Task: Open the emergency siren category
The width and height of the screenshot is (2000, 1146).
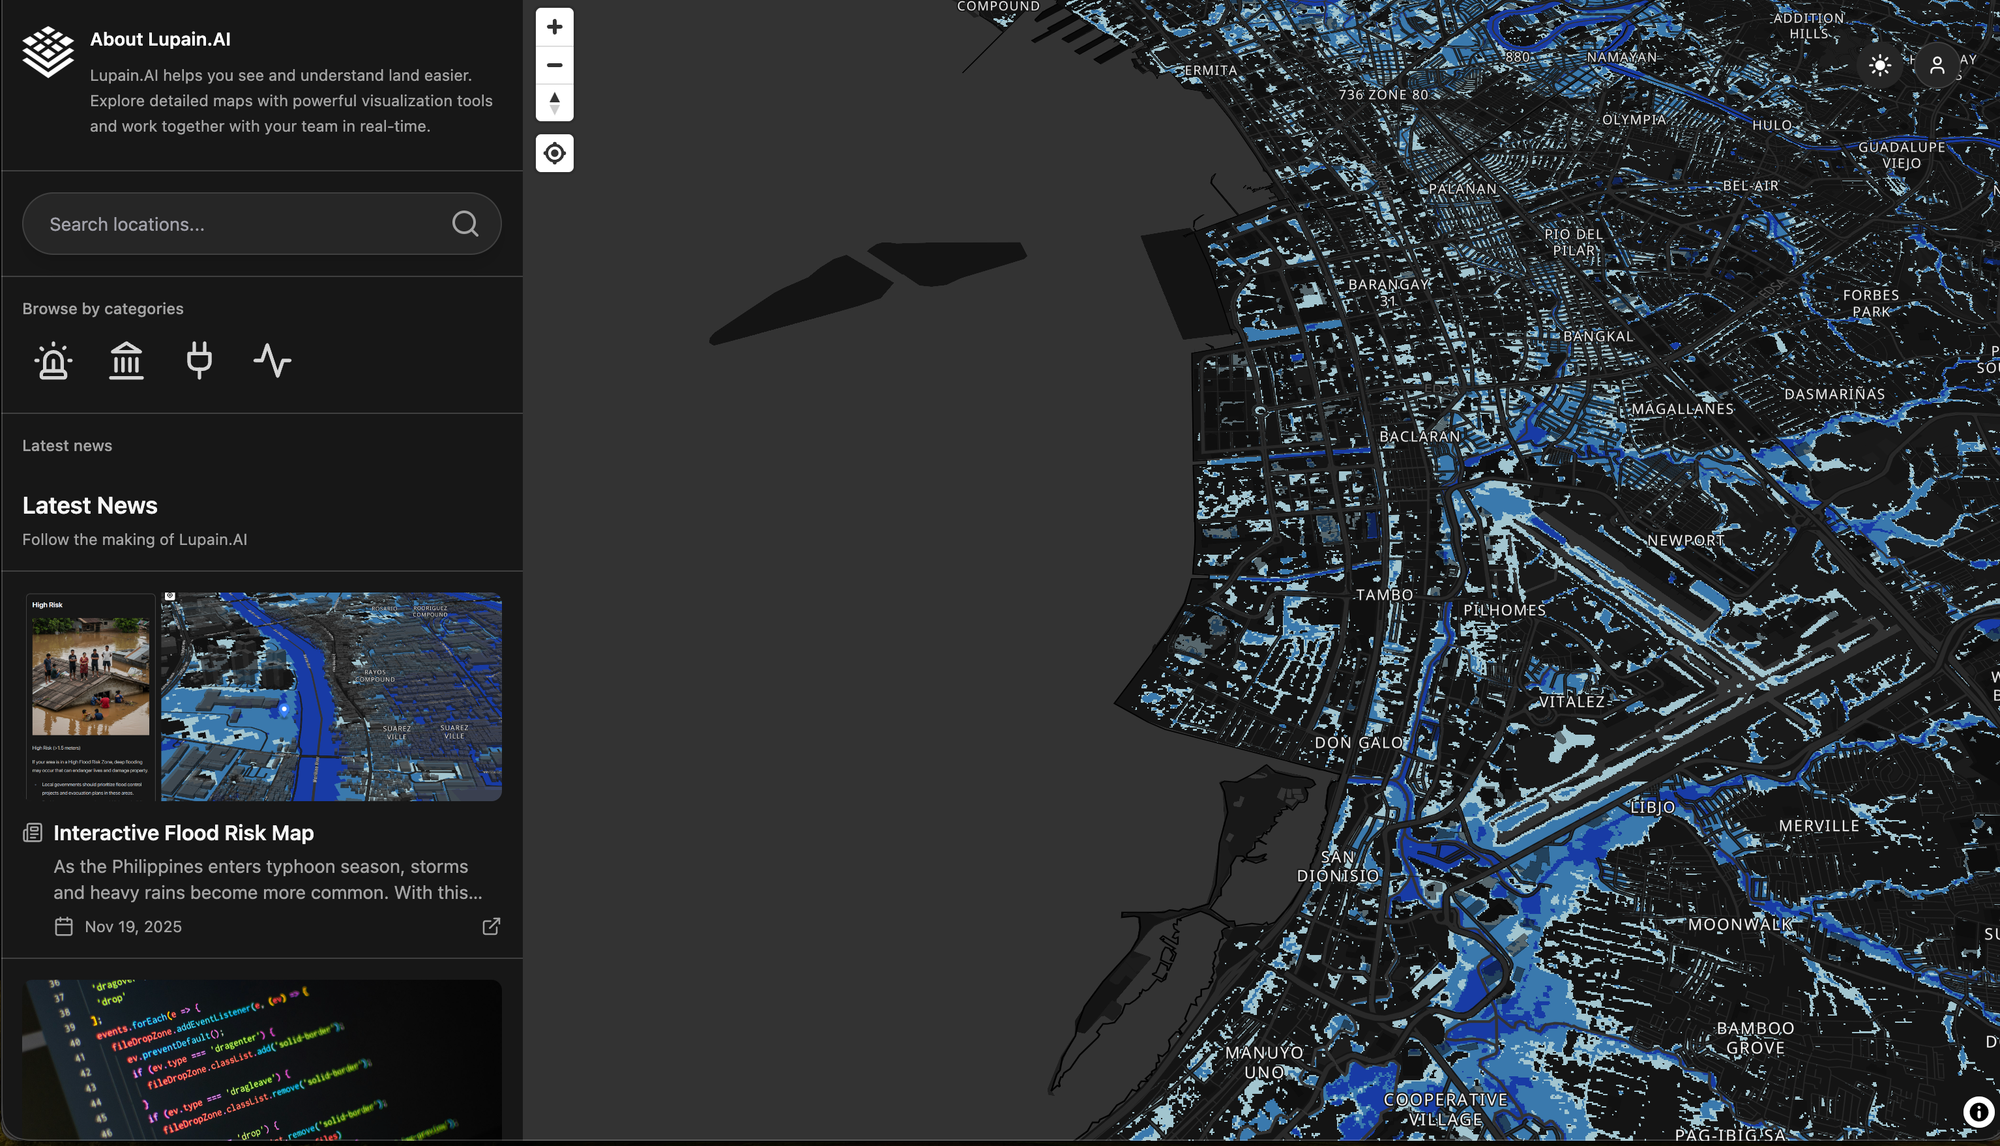Action: [x=53, y=360]
